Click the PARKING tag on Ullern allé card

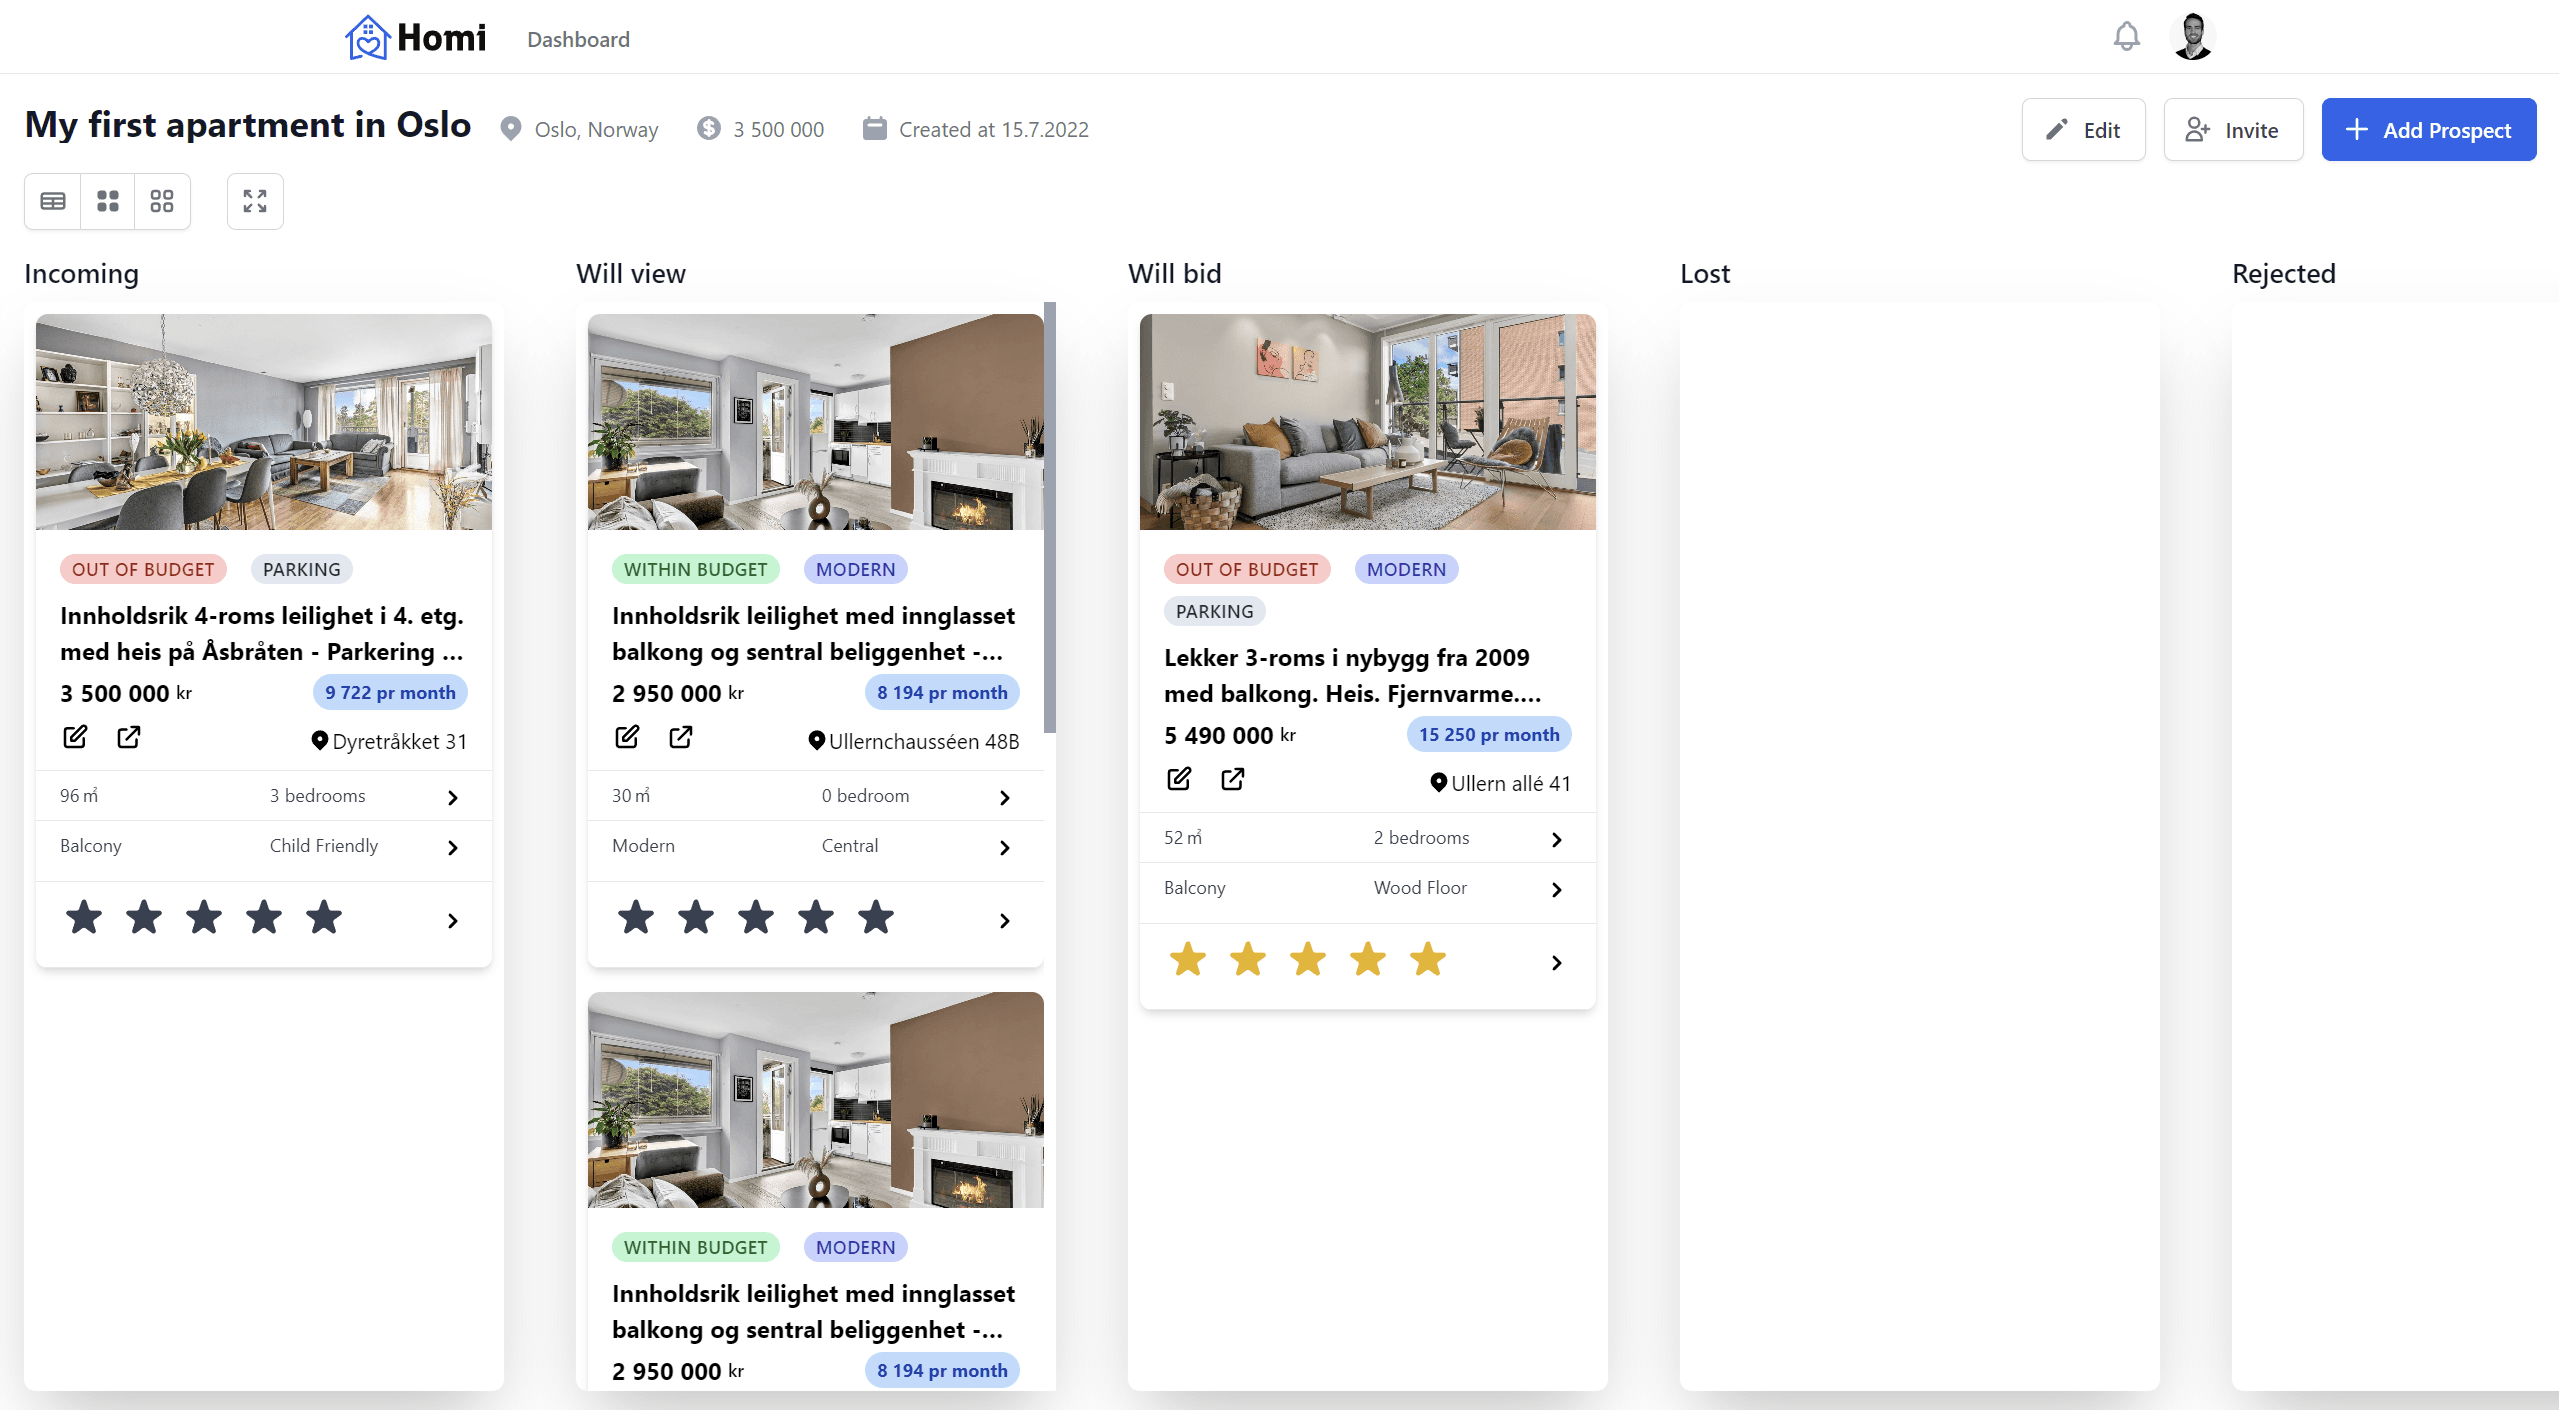[1214, 611]
